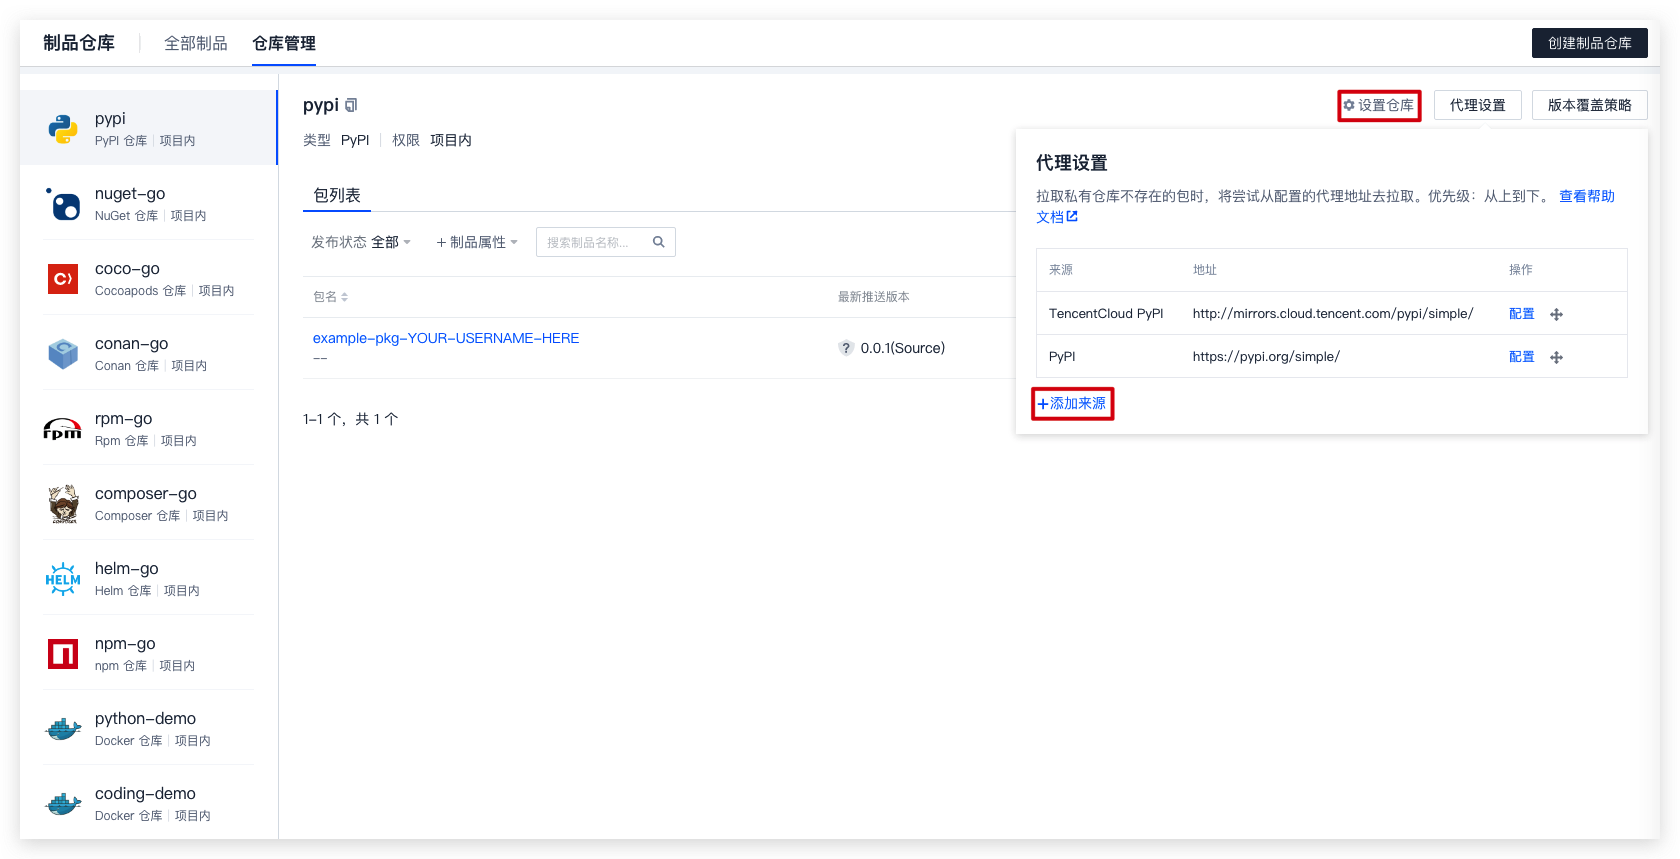
Task: Open the helm-go Helm icon
Action: [x=63, y=579]
